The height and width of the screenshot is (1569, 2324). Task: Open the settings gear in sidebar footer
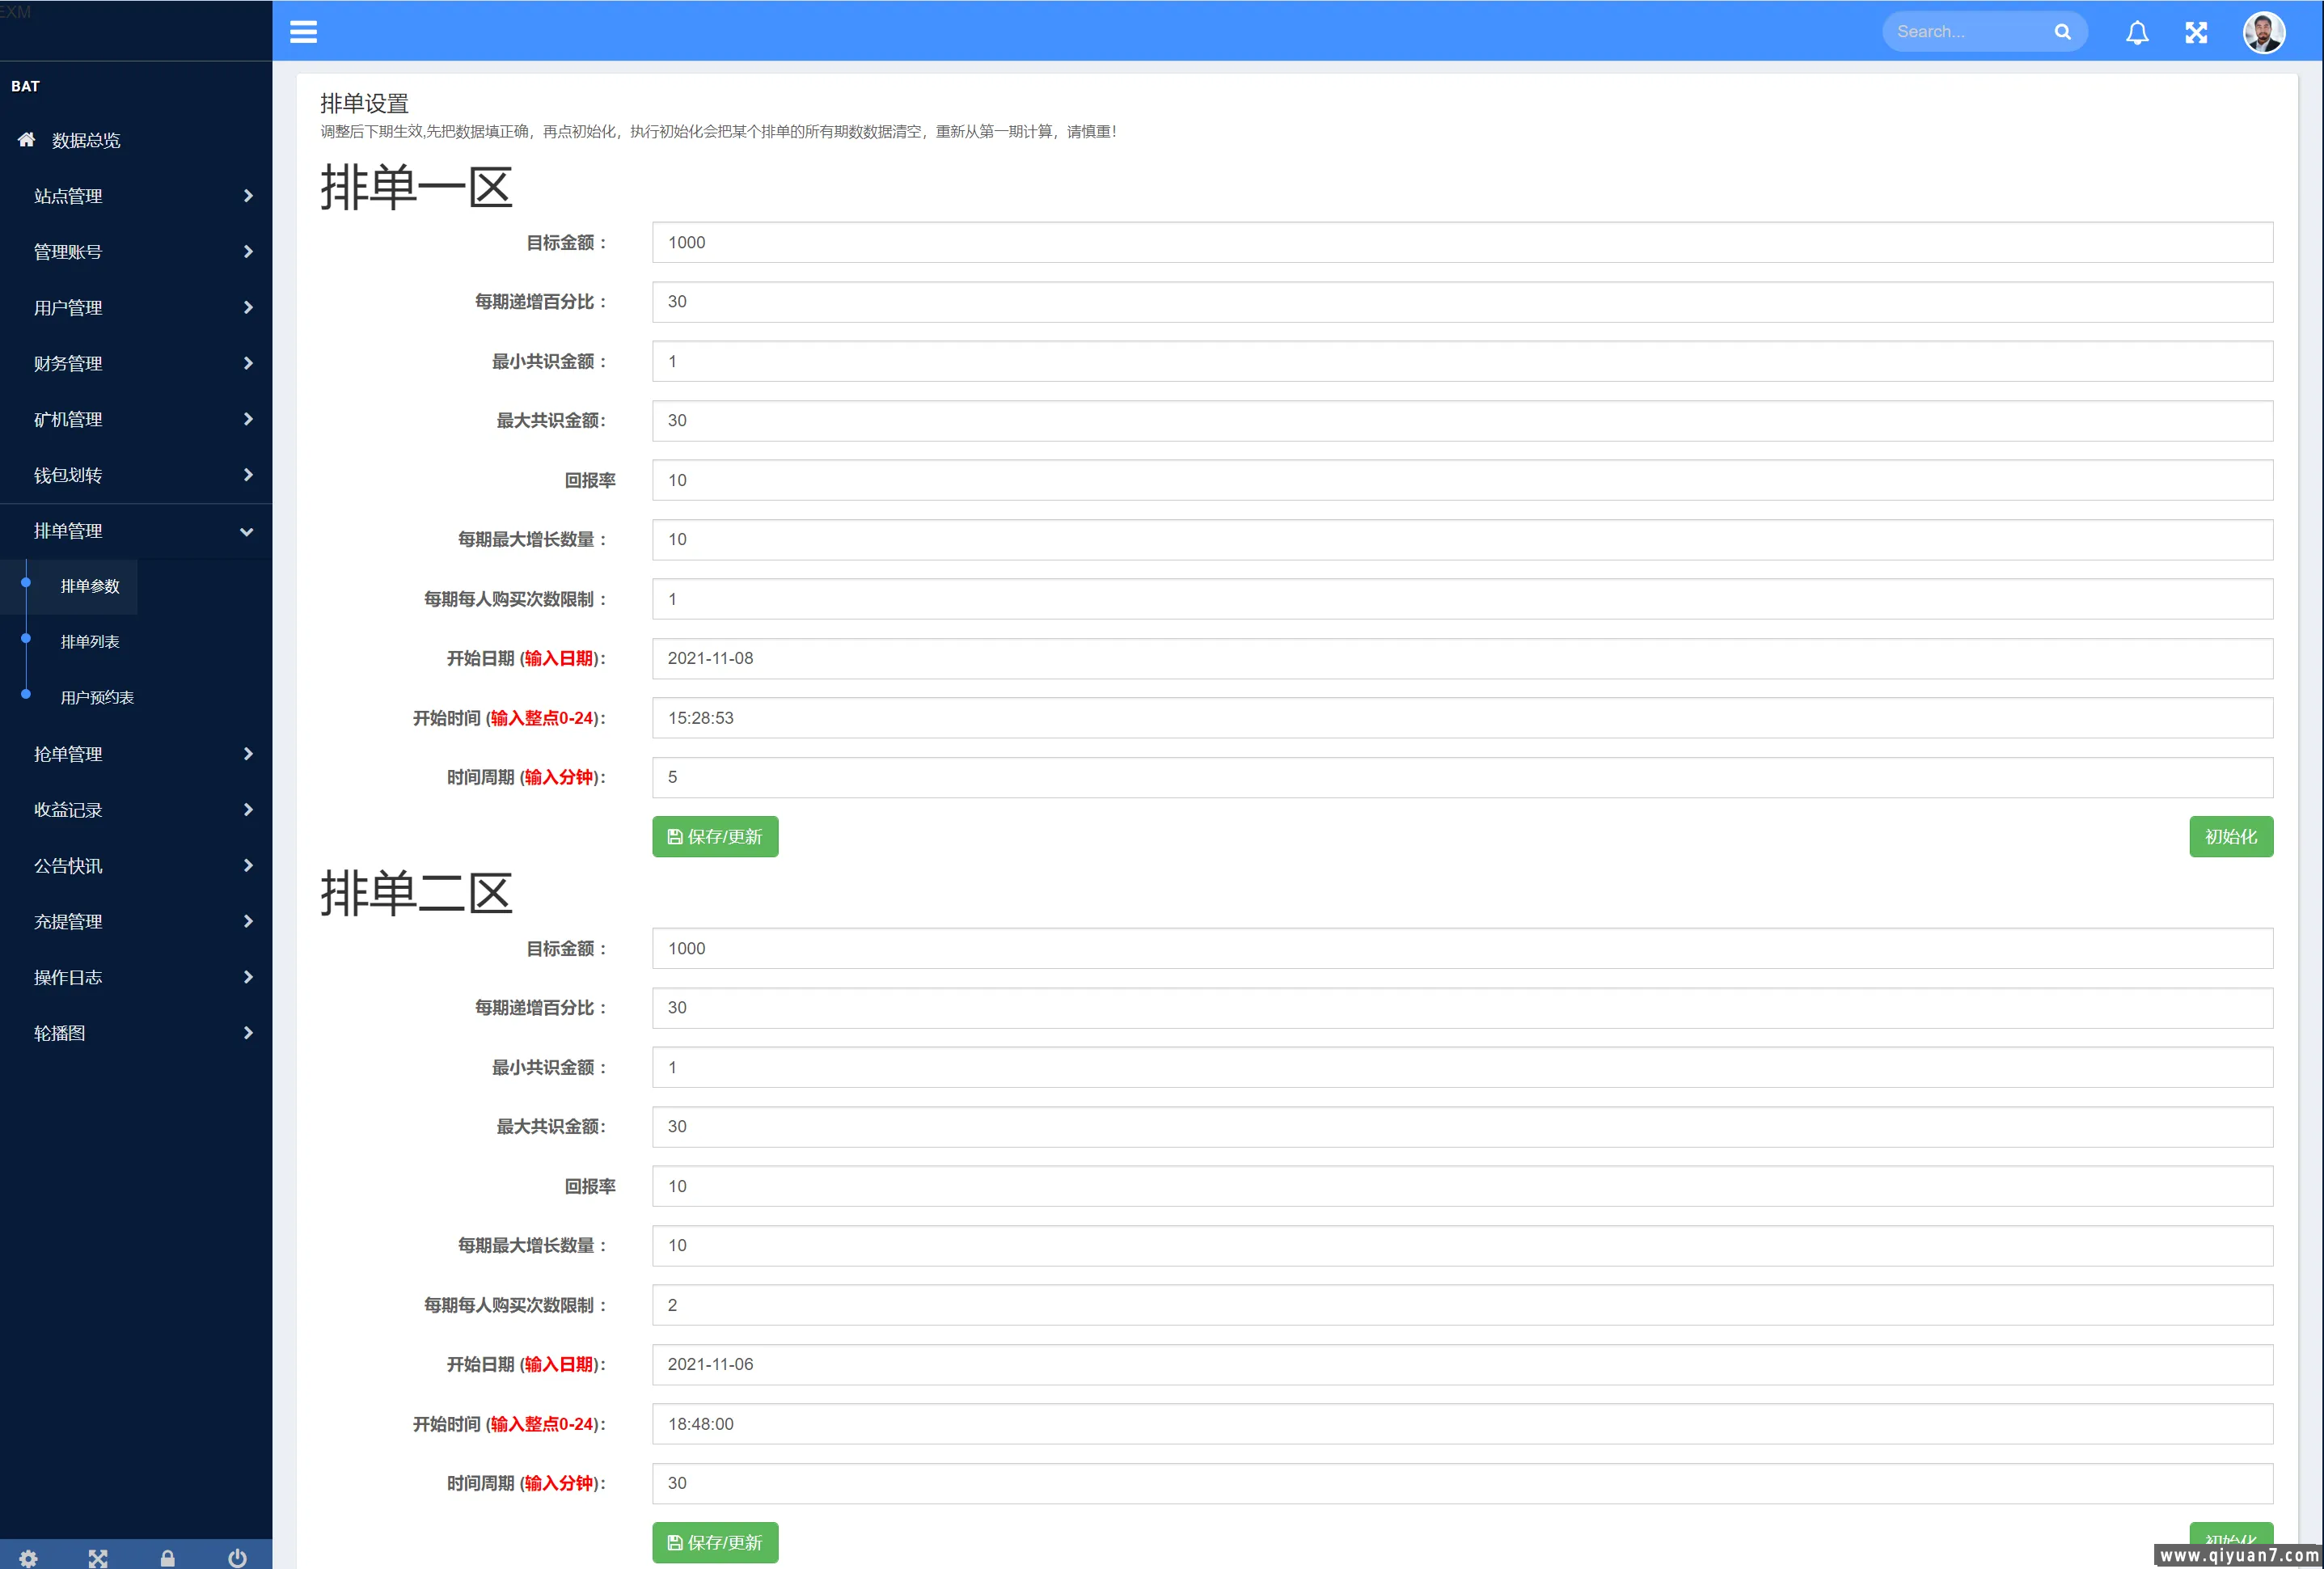(30, 1557)
